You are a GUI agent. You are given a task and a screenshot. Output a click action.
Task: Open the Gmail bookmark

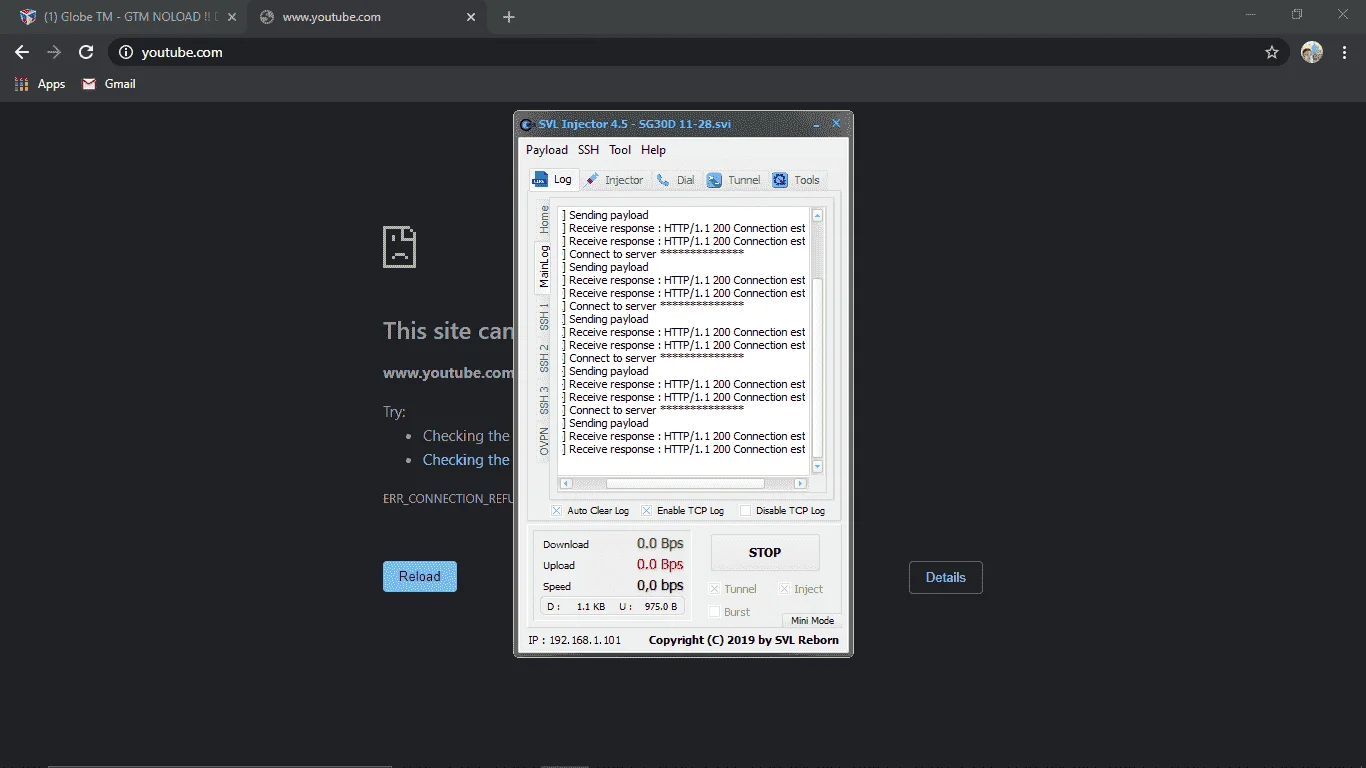(x=109, y=84)
